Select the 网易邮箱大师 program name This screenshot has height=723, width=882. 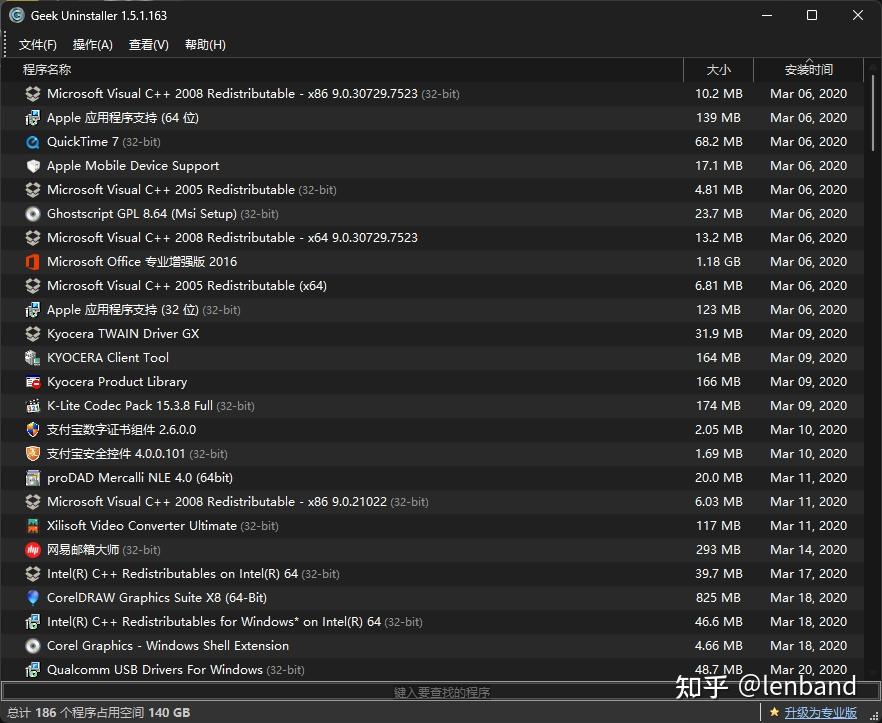pos(83,550)
